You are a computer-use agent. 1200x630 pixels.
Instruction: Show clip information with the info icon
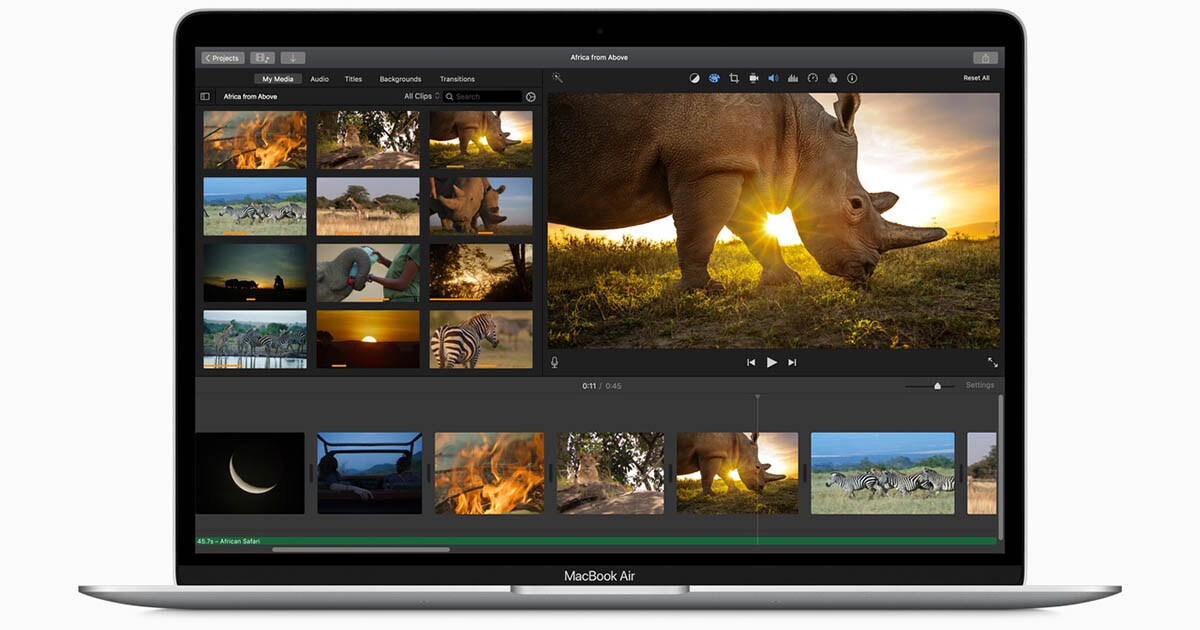(x=852, y=78)
